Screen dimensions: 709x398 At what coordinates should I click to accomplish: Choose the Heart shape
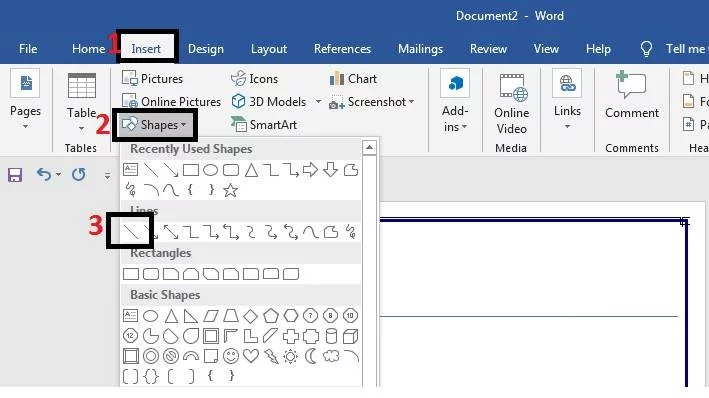(x=251, y=356)
